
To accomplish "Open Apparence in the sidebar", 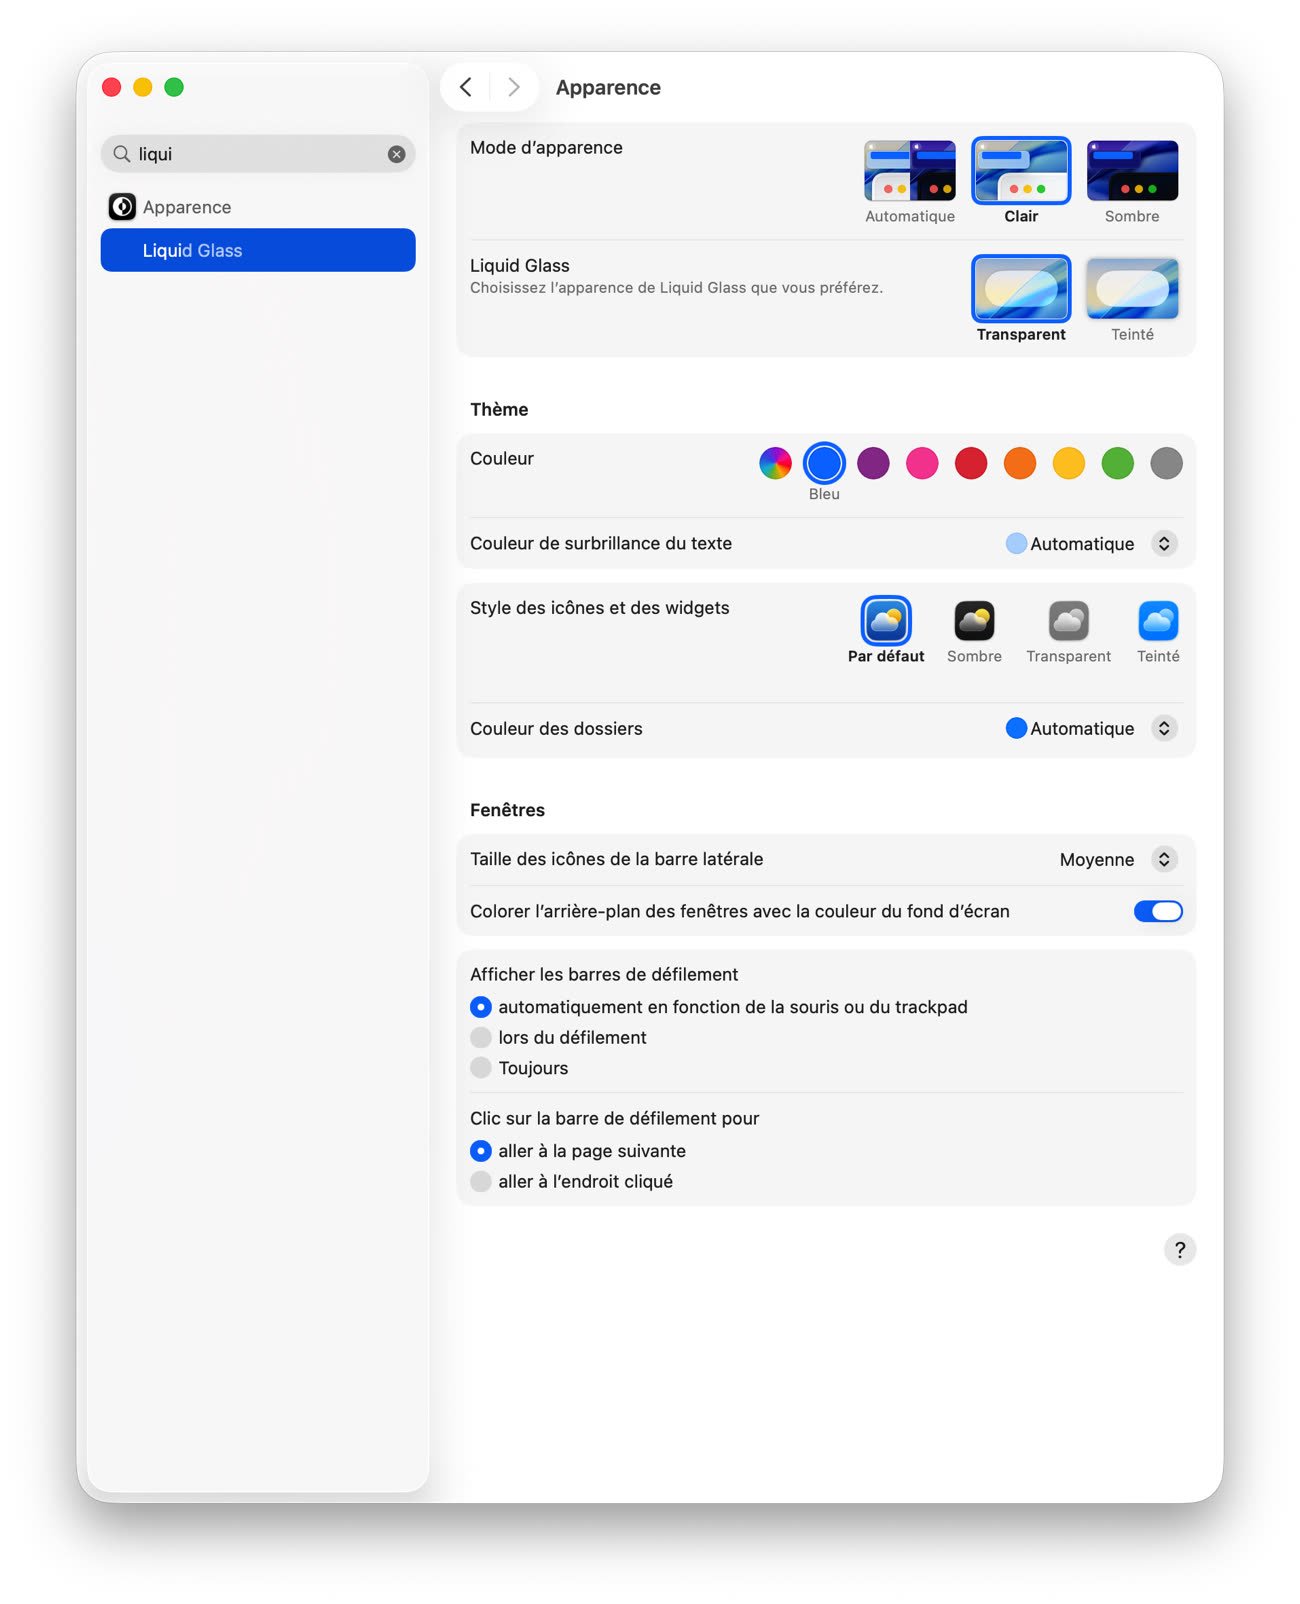I will click(187, 207).
